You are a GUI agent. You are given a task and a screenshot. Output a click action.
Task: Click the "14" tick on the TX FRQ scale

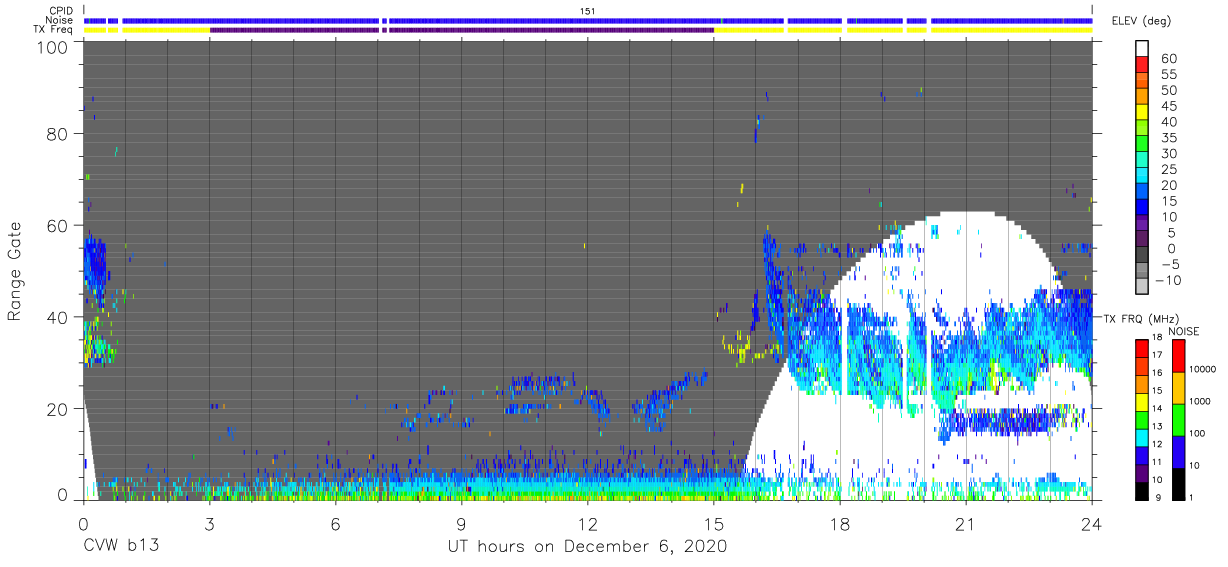(x=1156, y=408)
